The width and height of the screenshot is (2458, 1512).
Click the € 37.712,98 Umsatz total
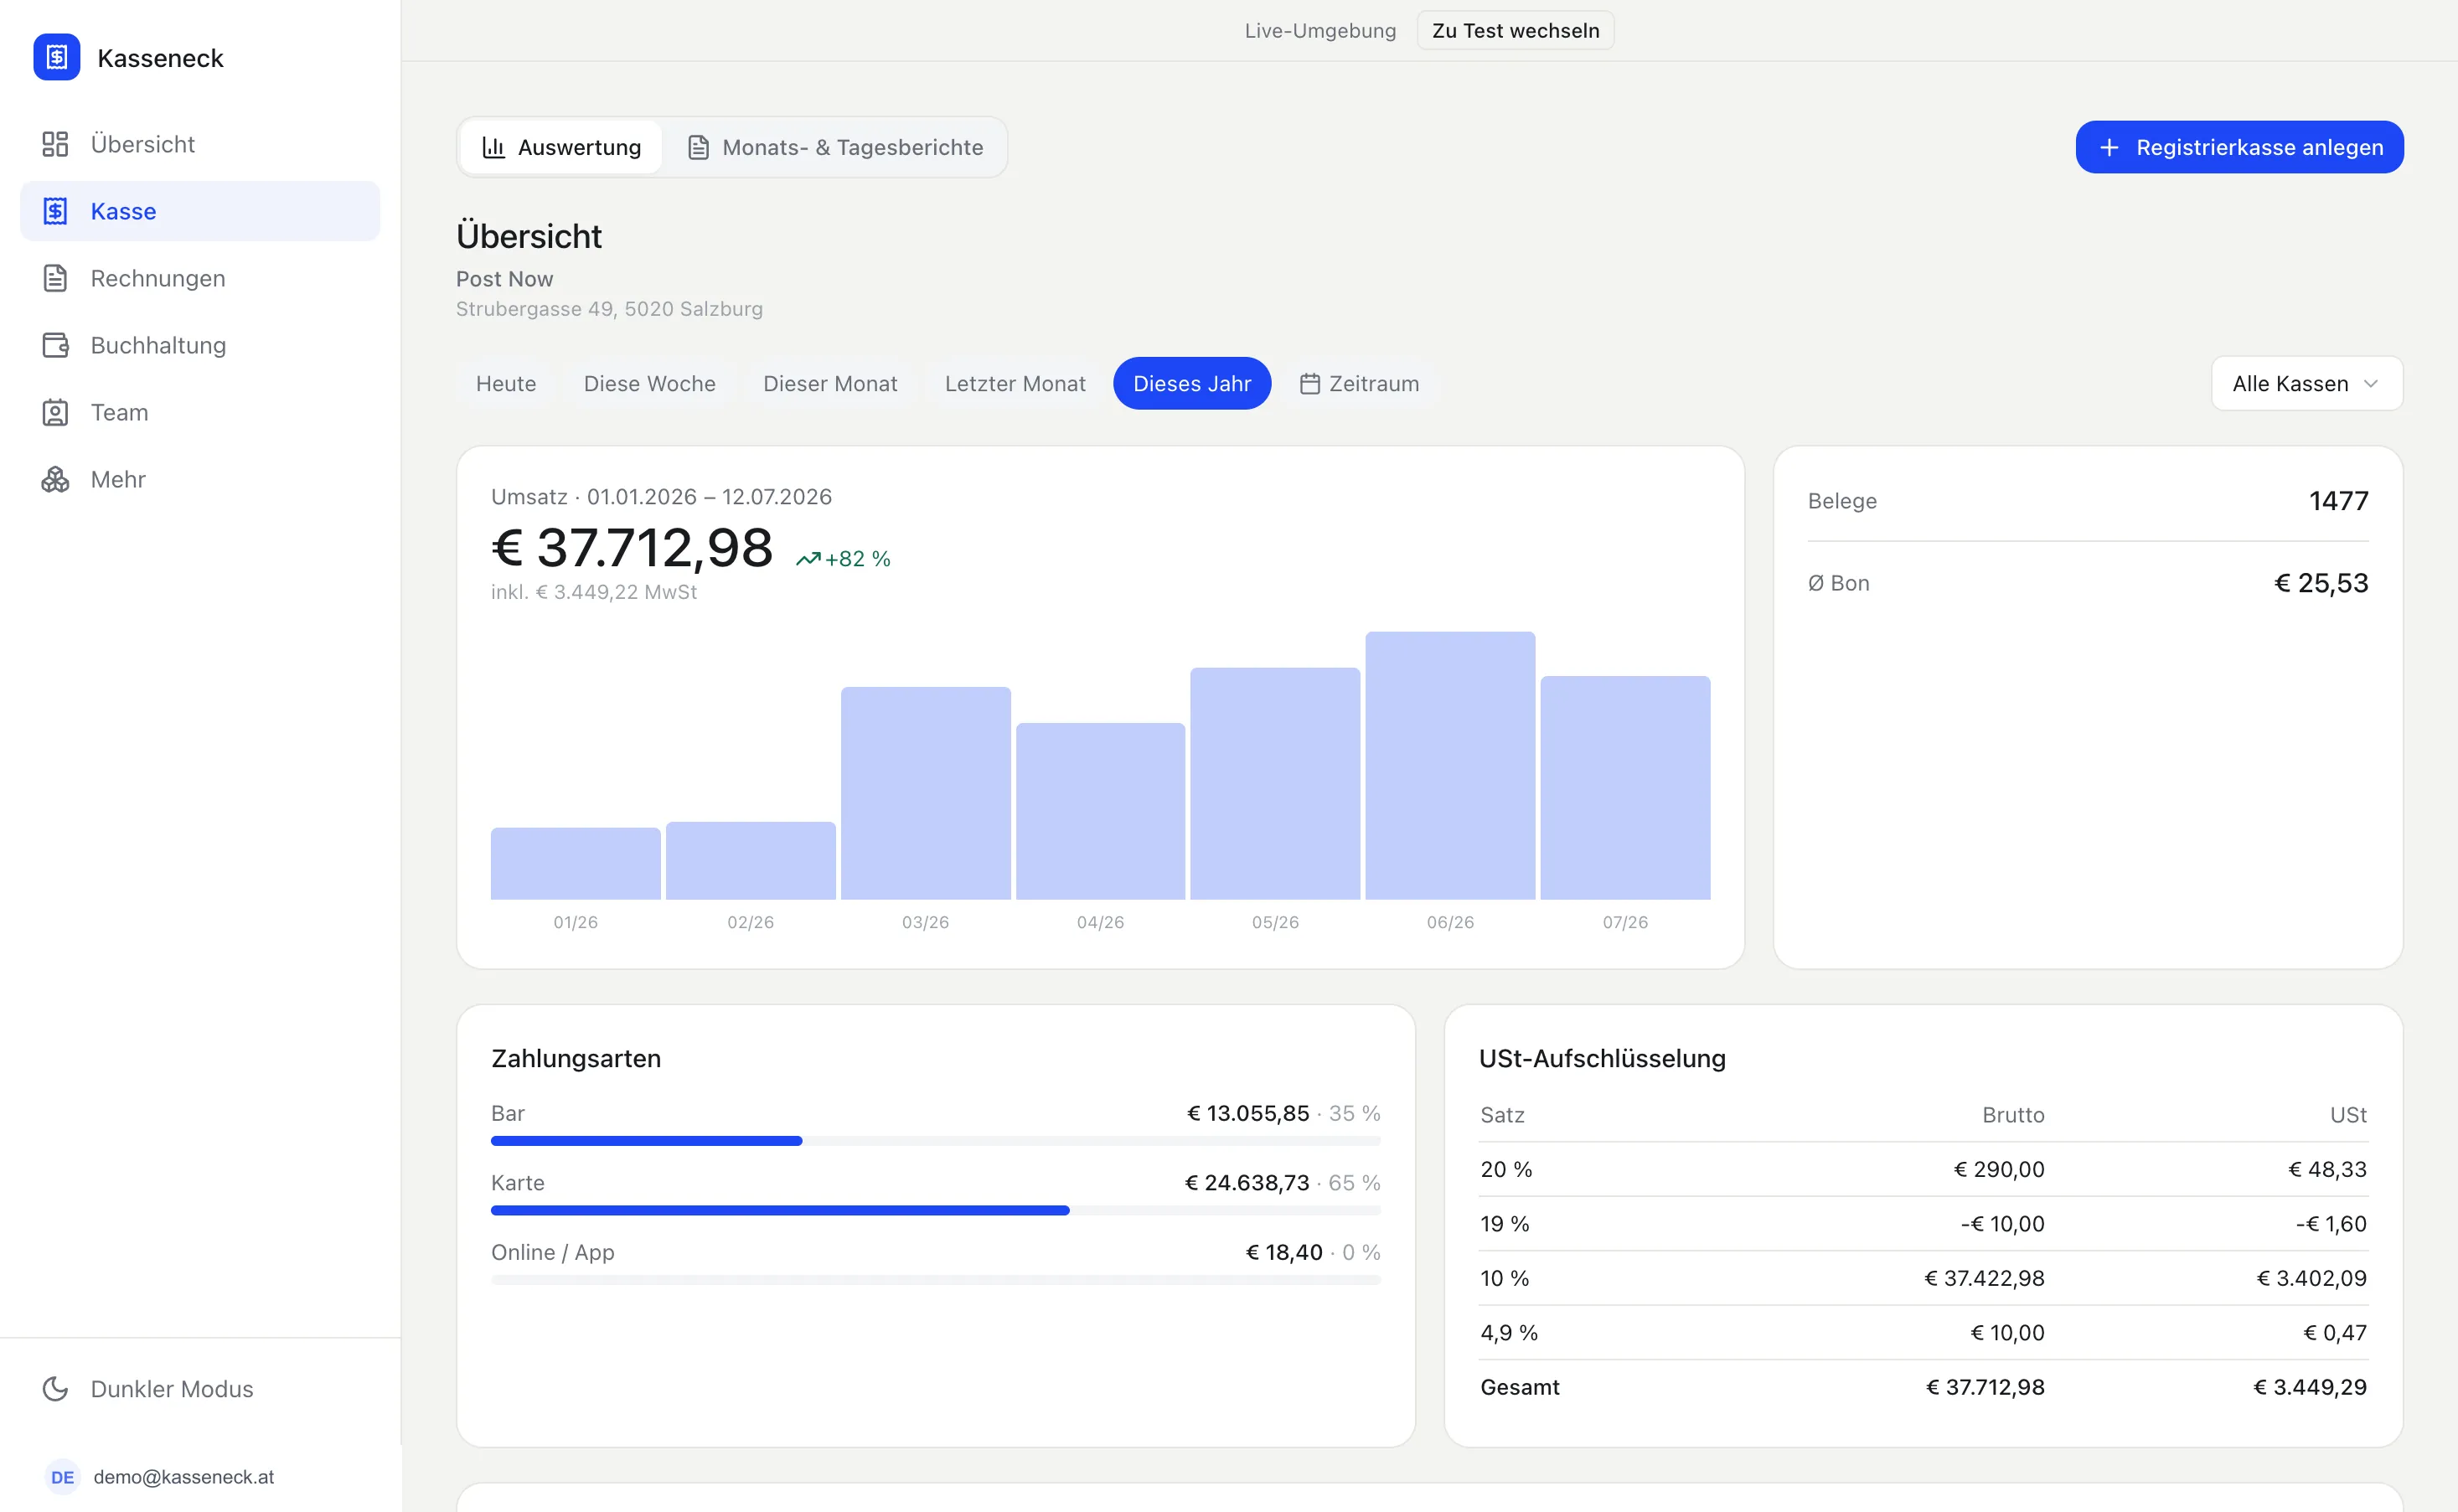[632, 548]
